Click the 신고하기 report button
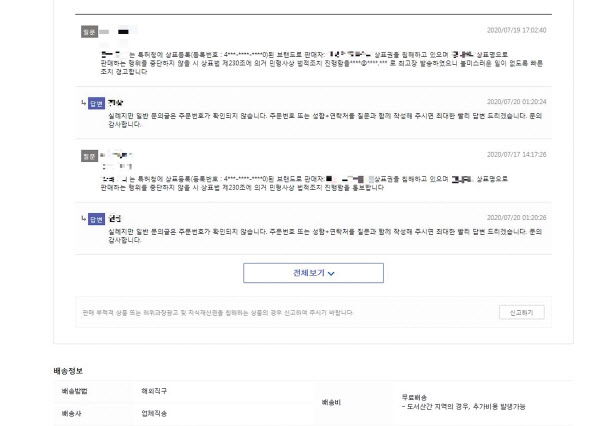The width and height of the screenshot is (590, 426). pyautogui.click(x=522, y=312)
